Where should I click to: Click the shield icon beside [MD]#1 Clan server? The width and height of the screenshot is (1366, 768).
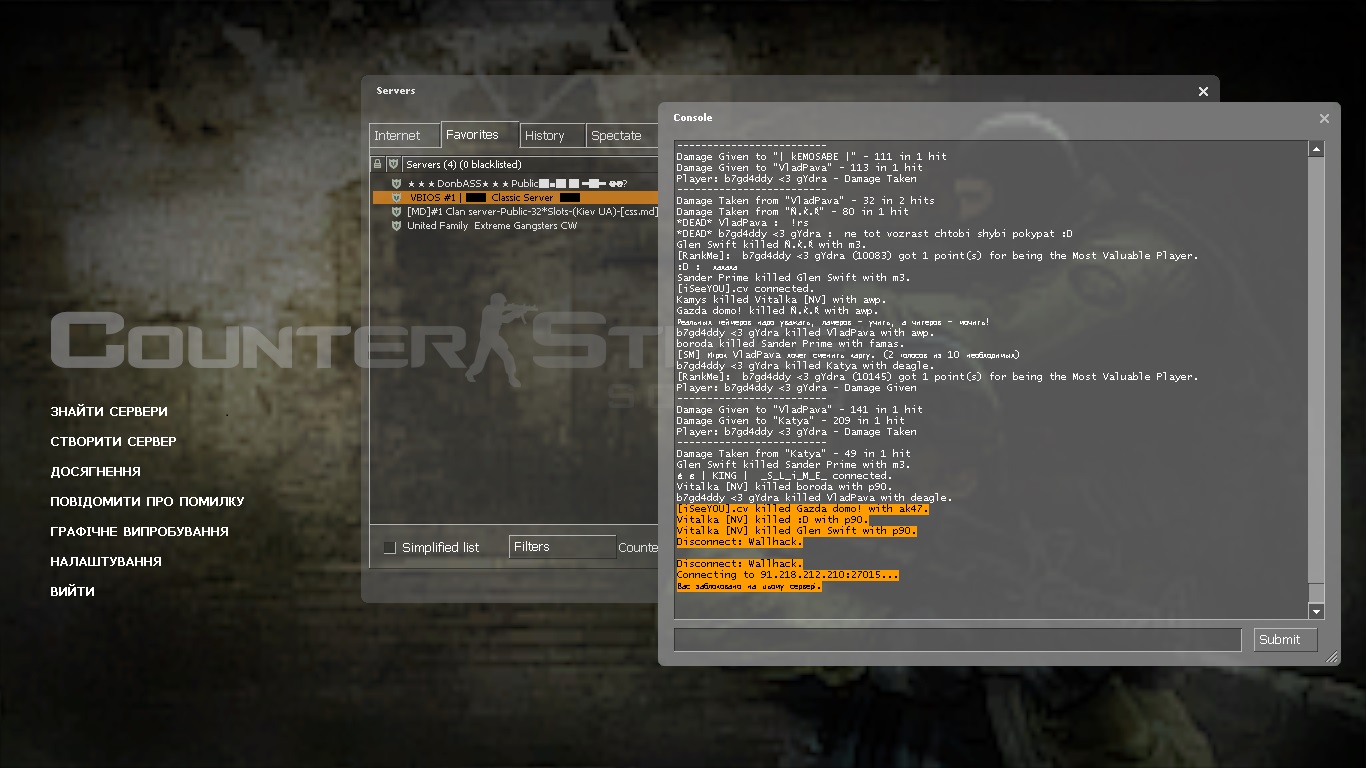pyautogui.click(x=397, y=212)
